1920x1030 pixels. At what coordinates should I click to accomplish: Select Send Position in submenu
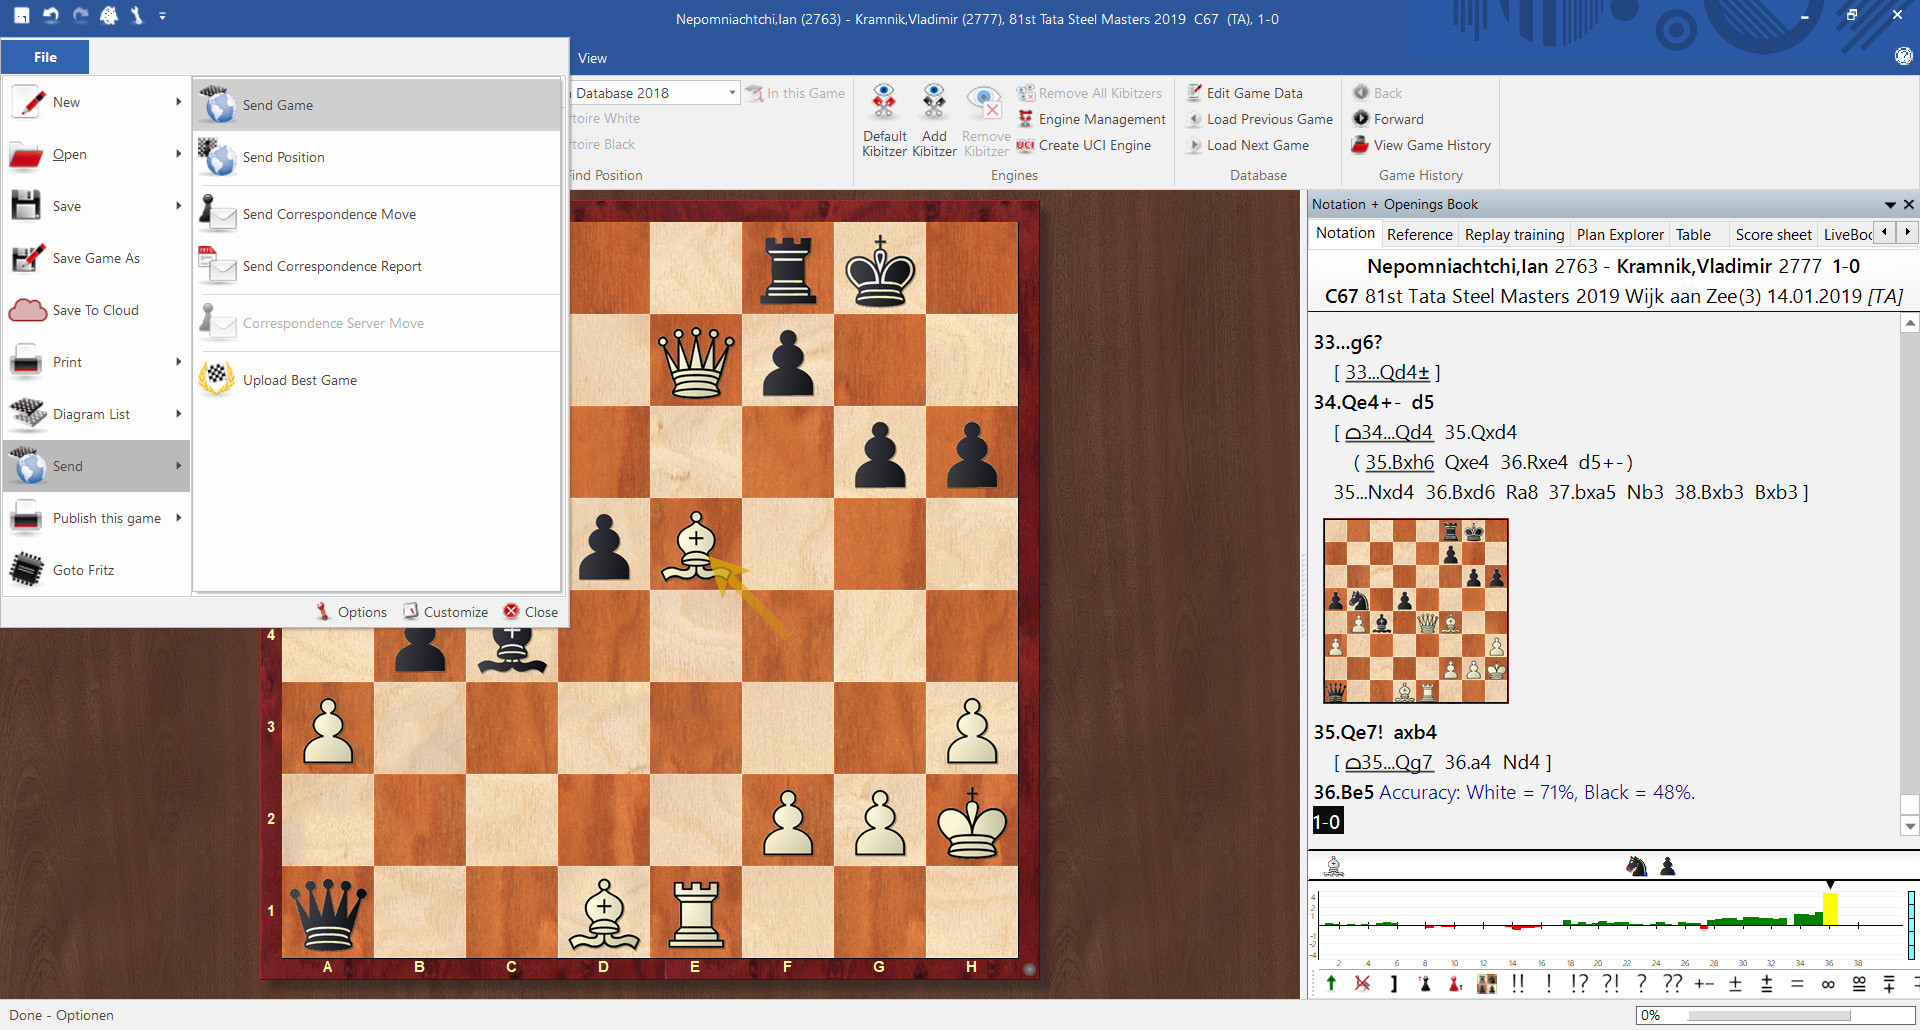coord(376,157)
